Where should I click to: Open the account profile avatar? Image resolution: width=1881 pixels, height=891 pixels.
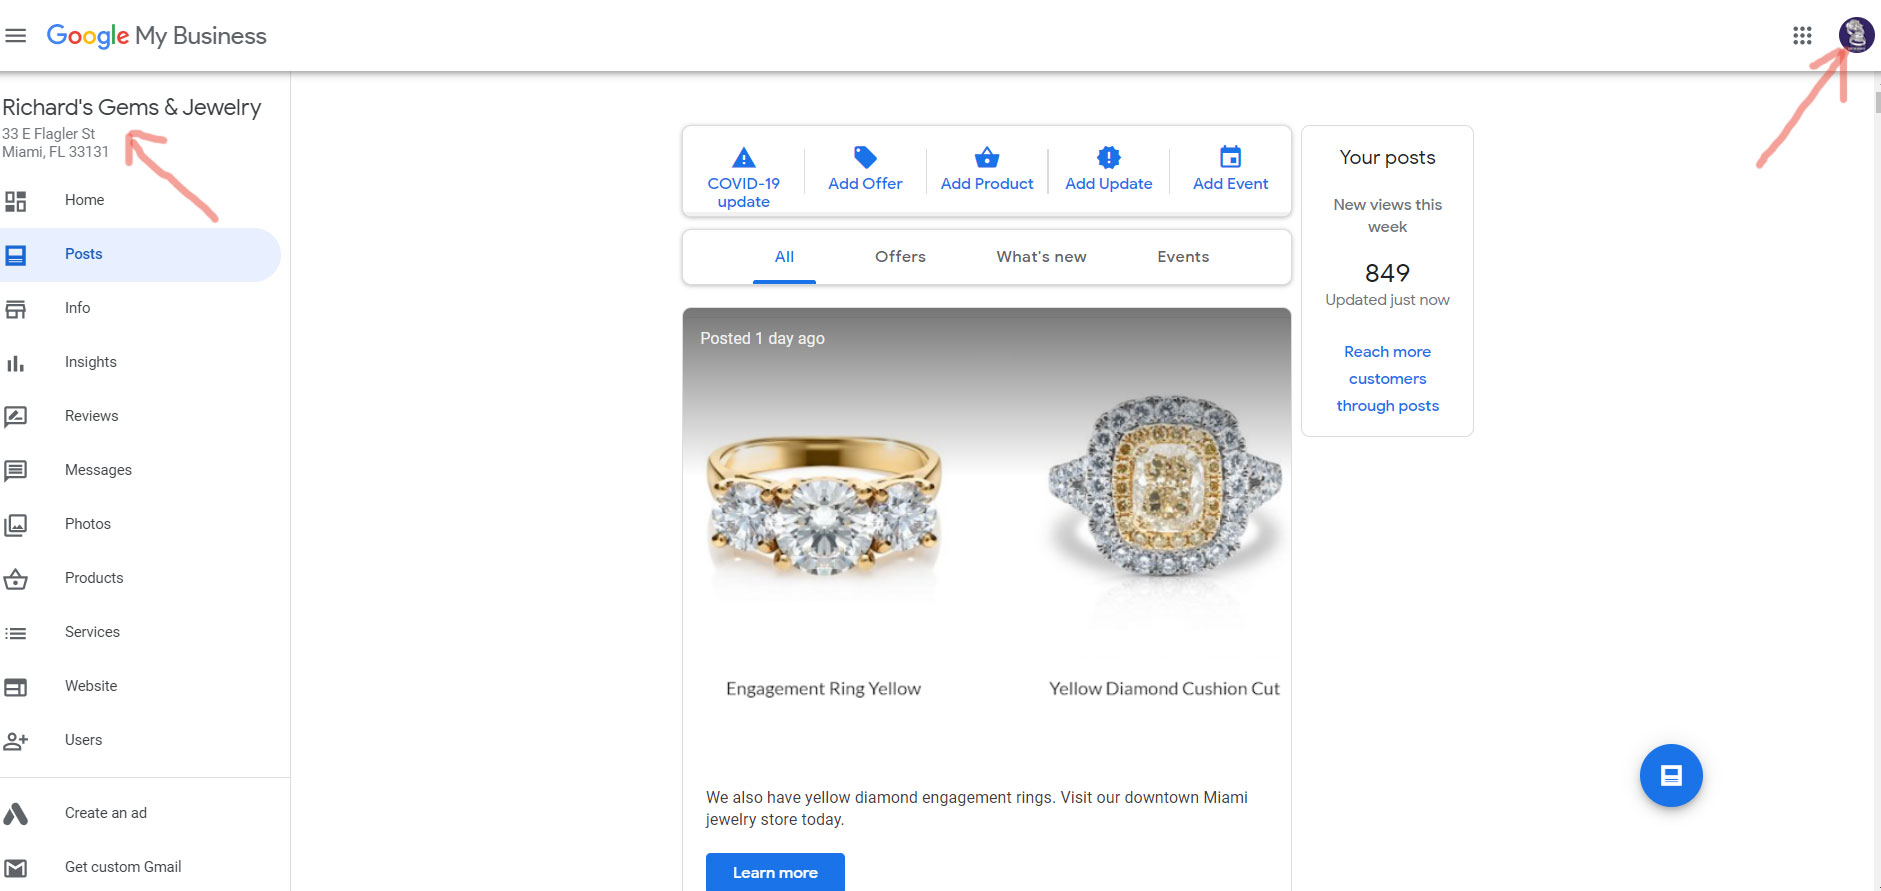pyautogui.click(x=1856, y=35)
